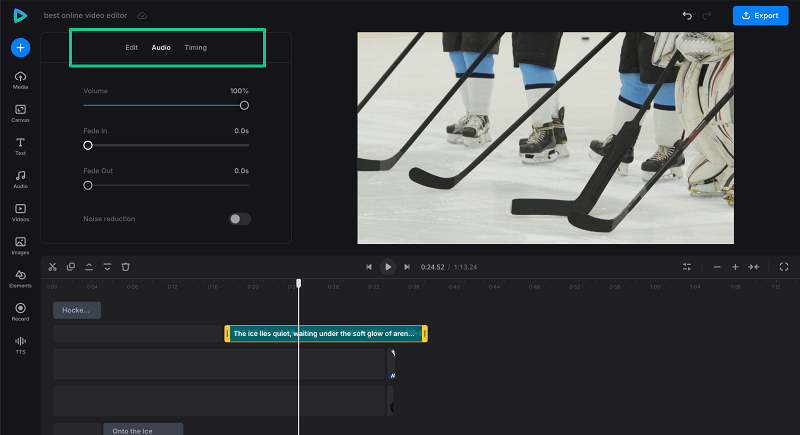
Task: Skip to next clip
Action: 407,267
